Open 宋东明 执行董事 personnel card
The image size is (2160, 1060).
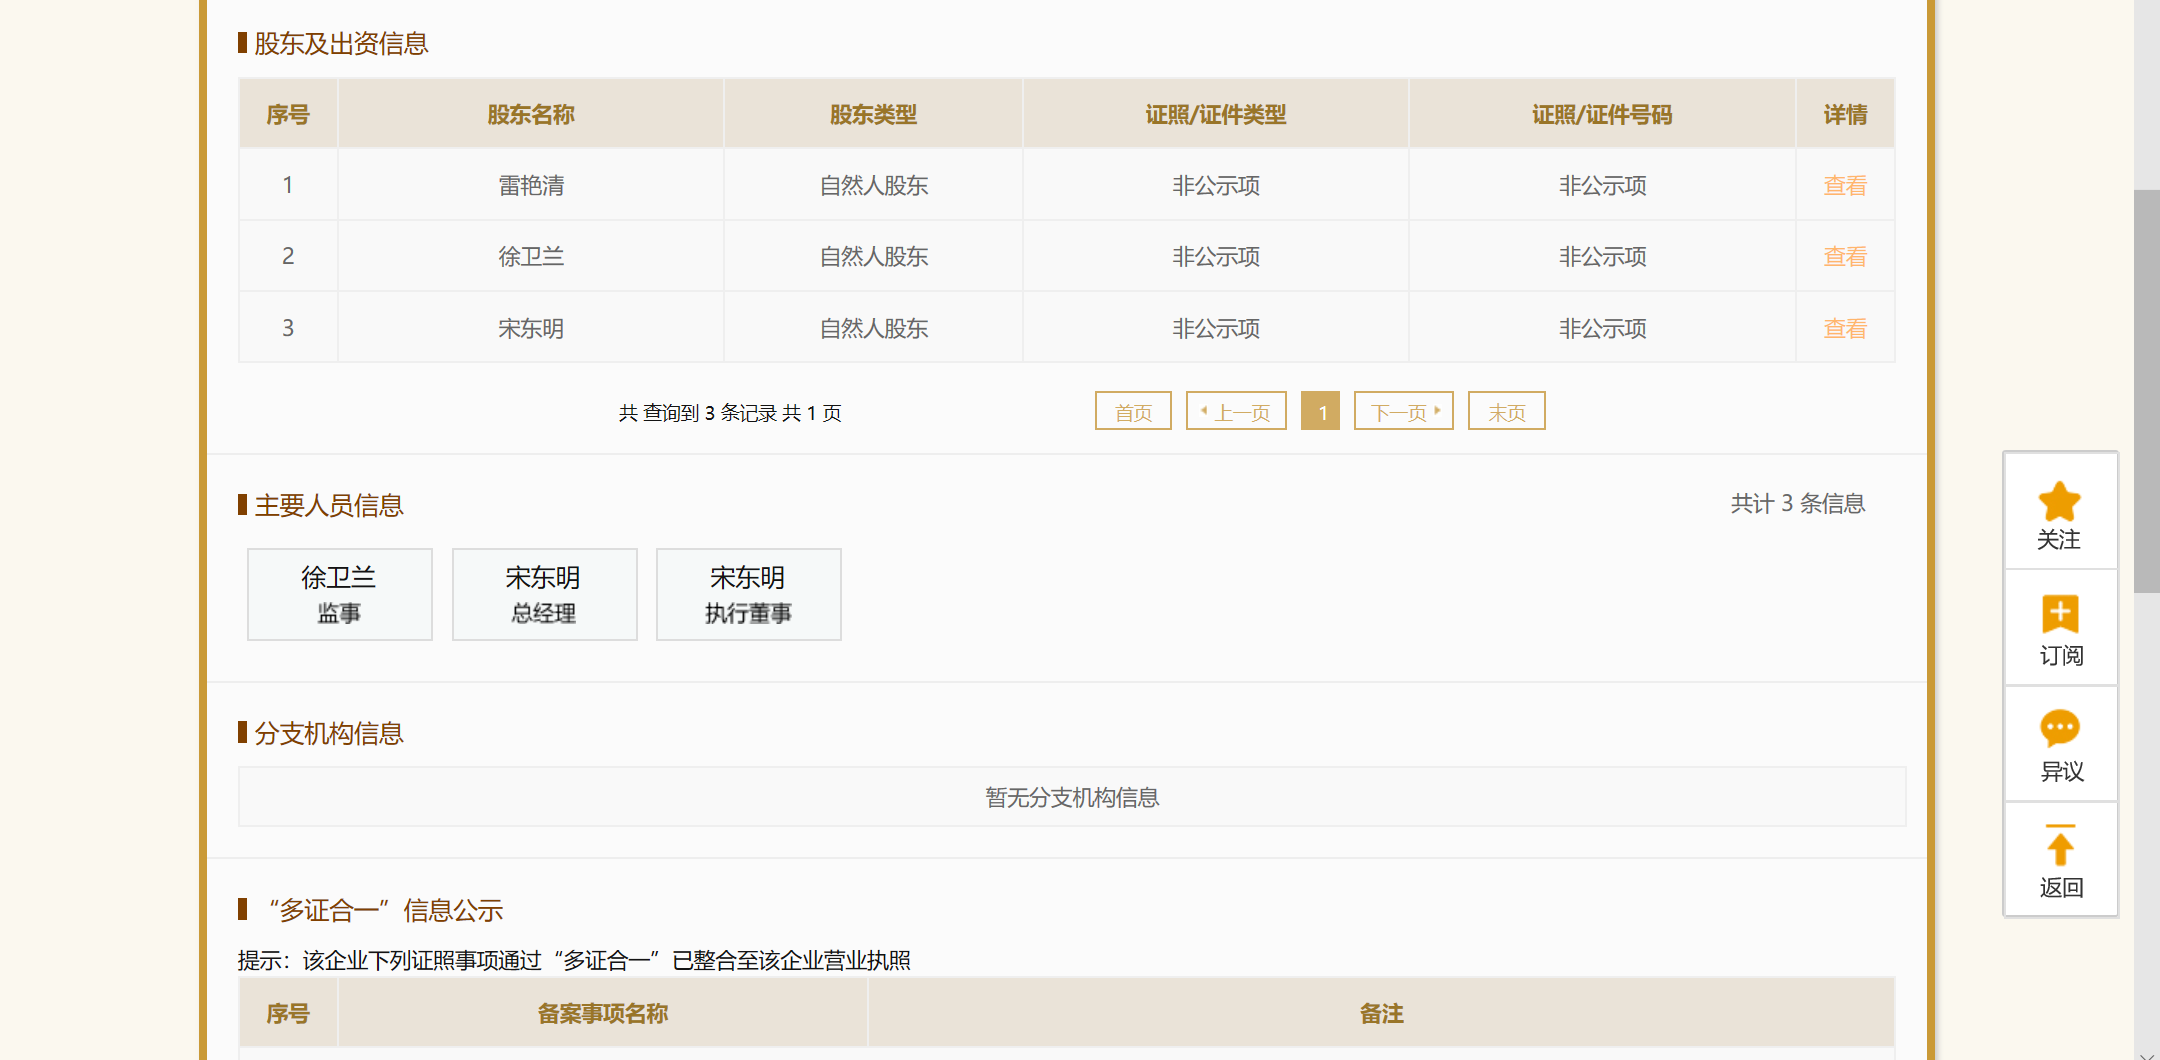pos(748,594)
